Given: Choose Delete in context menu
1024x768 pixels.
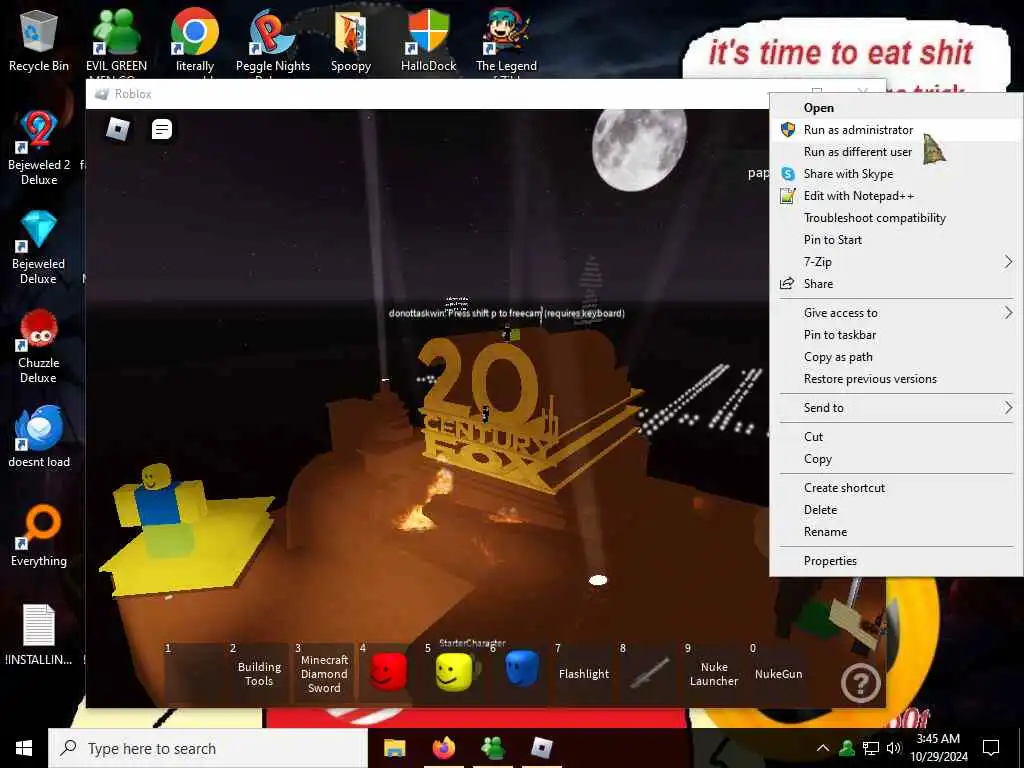Looking at the screenshot, I should coord(896,510).
